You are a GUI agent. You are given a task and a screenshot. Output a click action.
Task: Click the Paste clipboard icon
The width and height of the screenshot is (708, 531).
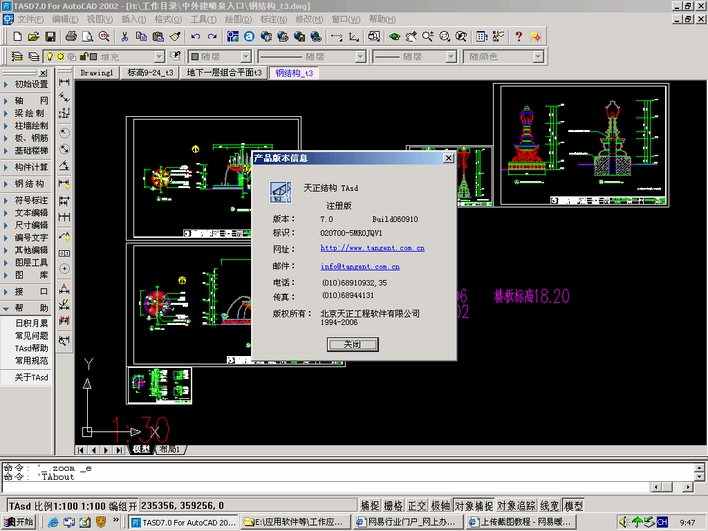(x=158, y=37)
